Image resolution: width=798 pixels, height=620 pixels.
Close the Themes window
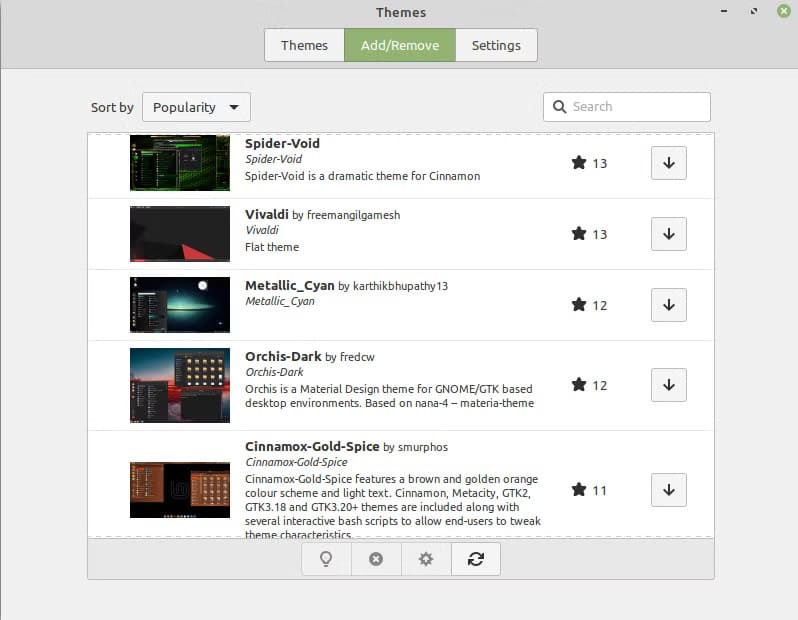784,11
